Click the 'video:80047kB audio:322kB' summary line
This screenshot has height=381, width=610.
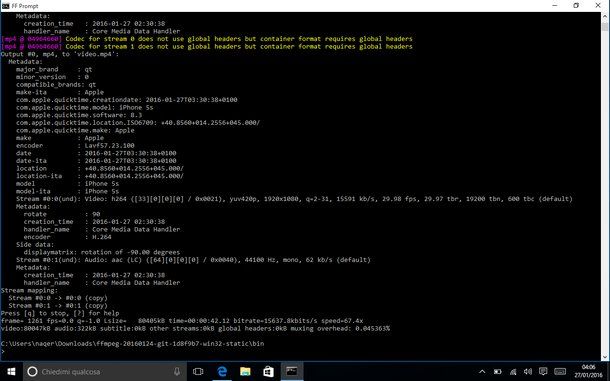coord(195,328)
